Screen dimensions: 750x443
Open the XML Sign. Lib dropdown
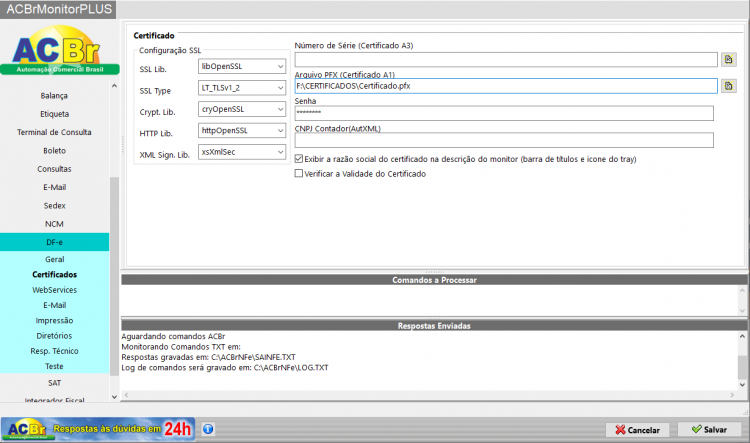point(242,152)
